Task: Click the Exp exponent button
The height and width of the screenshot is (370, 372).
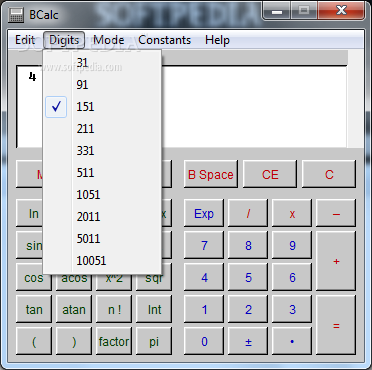Action: point(204,213)
